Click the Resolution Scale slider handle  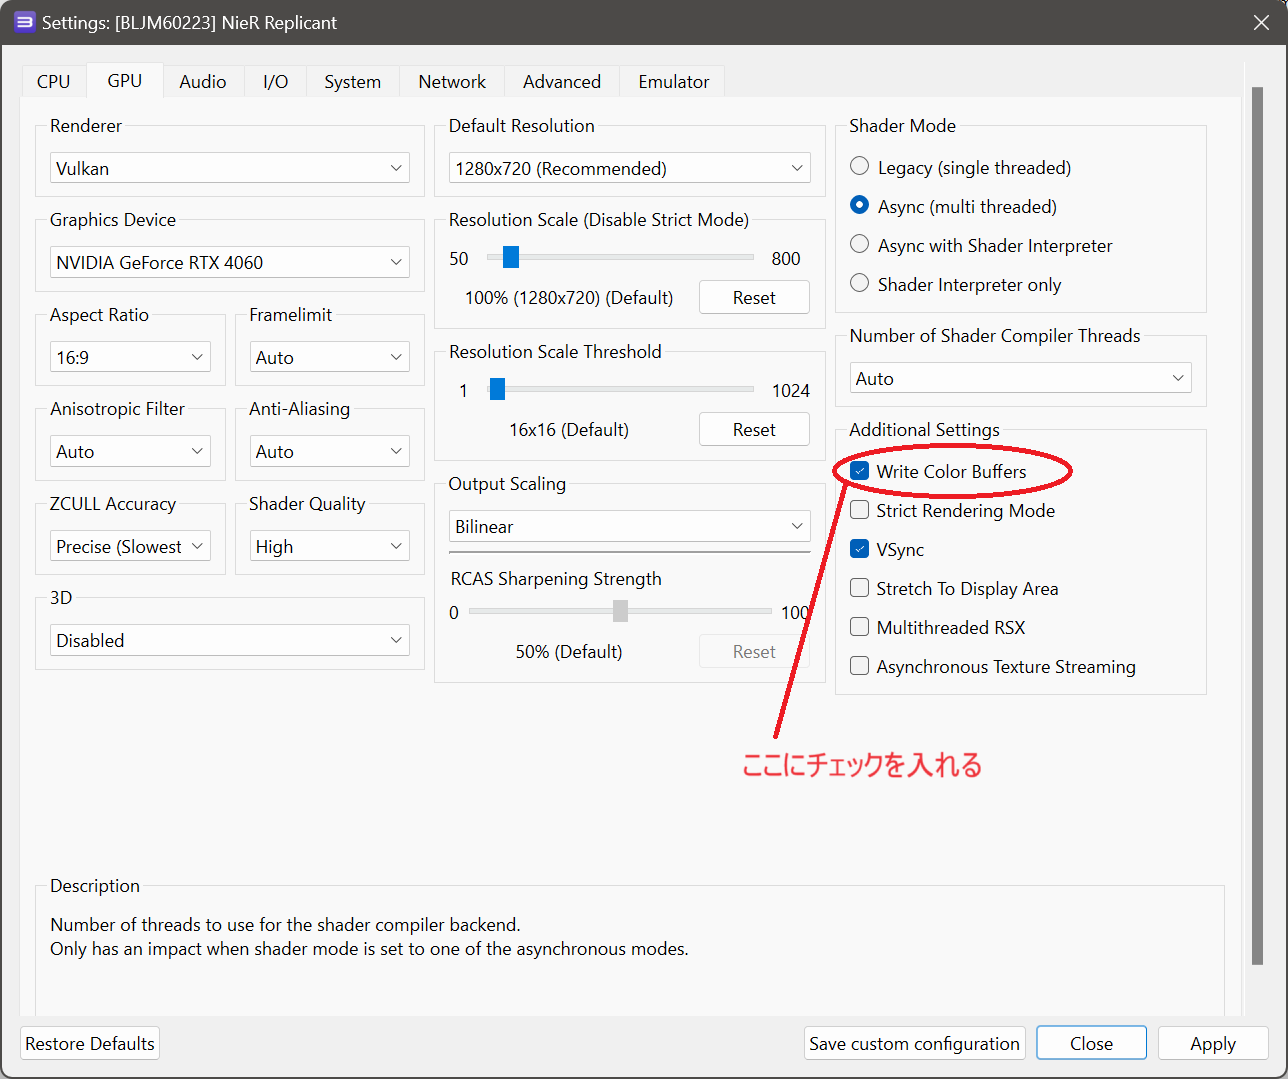point(511,257)
